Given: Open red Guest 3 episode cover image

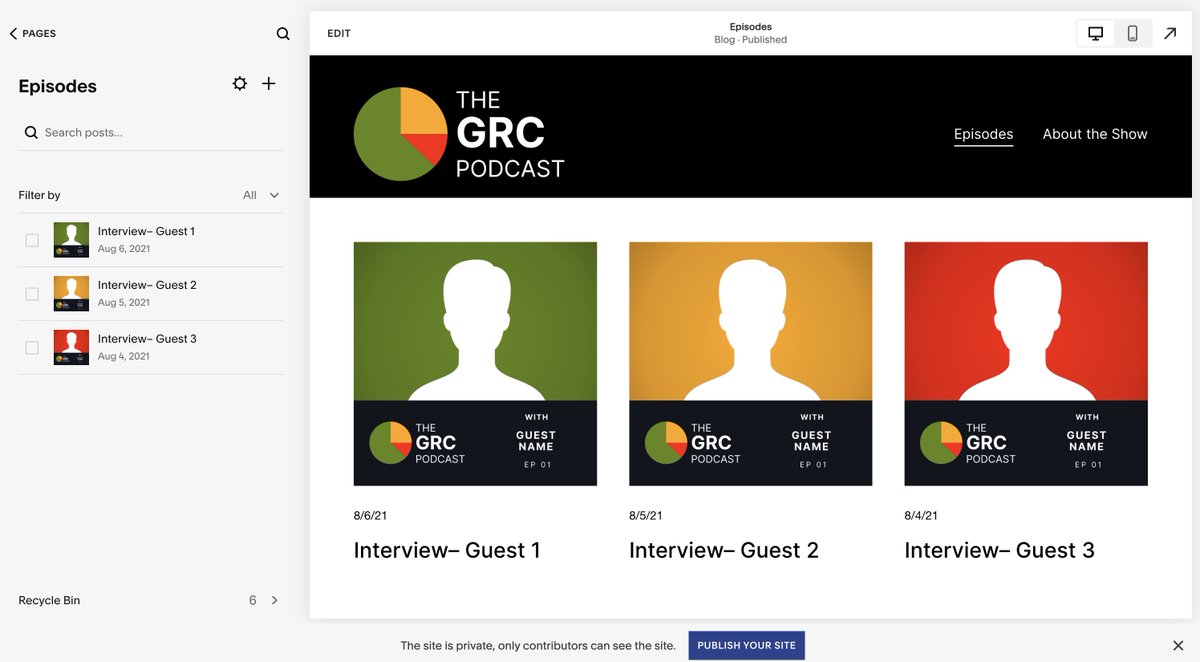Looking at the screenshot, I should (x=1026, y=364).
